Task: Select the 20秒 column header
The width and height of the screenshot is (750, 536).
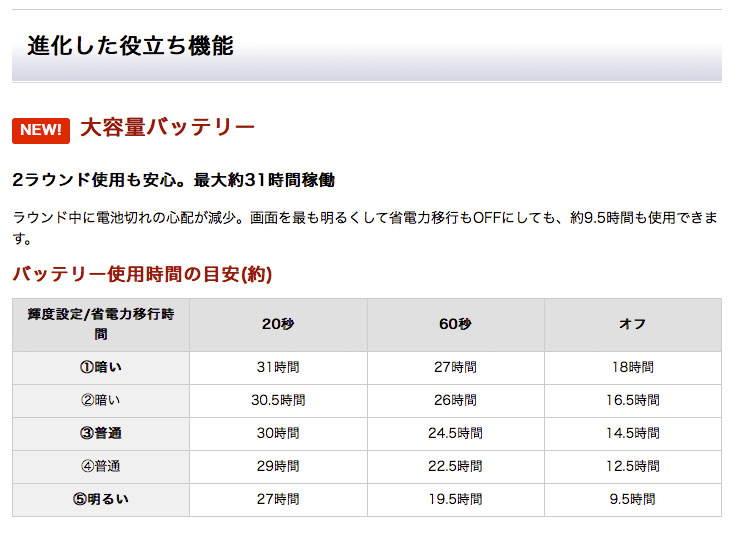Action: tap(278, 324)
